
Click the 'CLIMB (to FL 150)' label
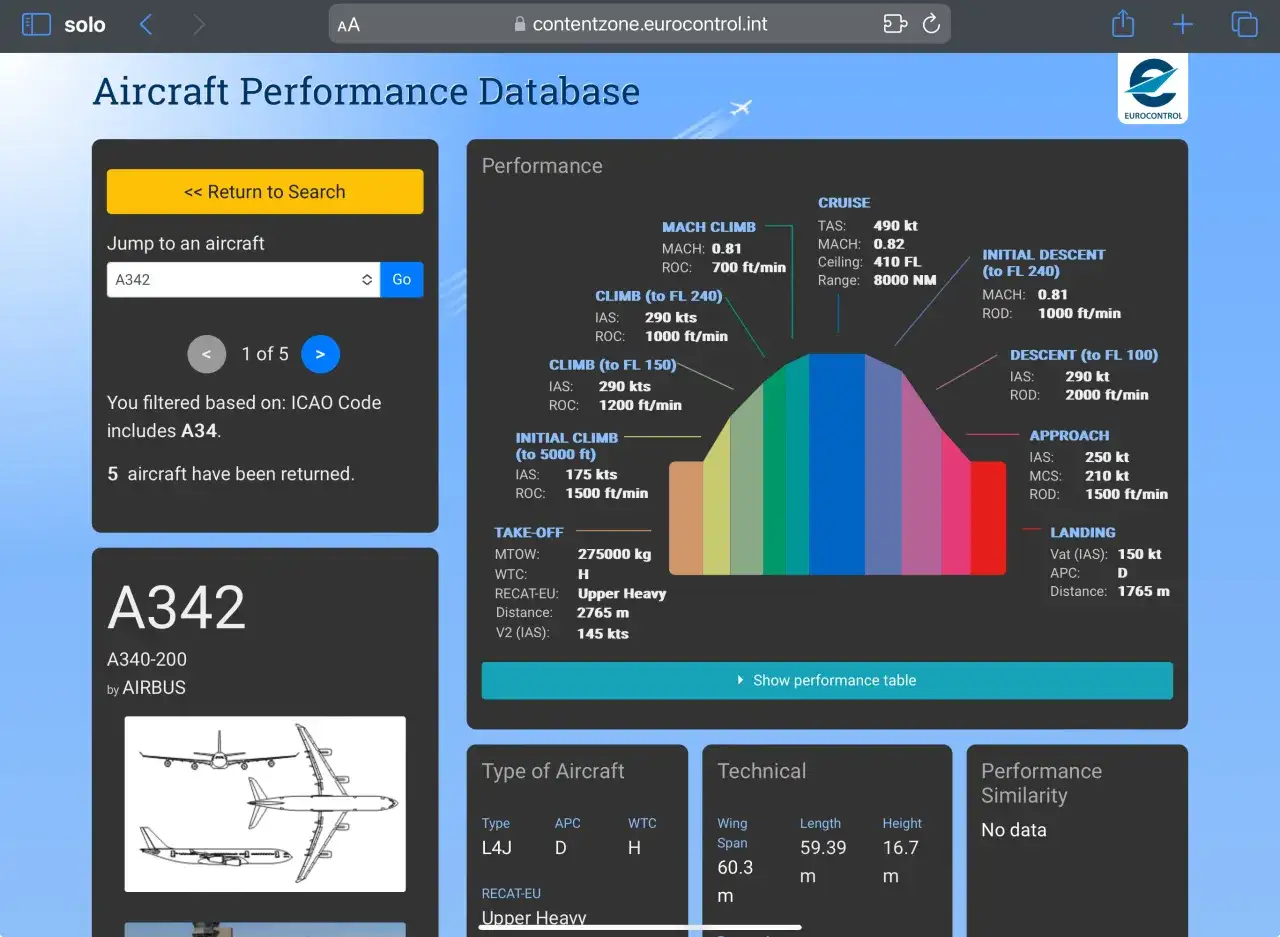613,365
